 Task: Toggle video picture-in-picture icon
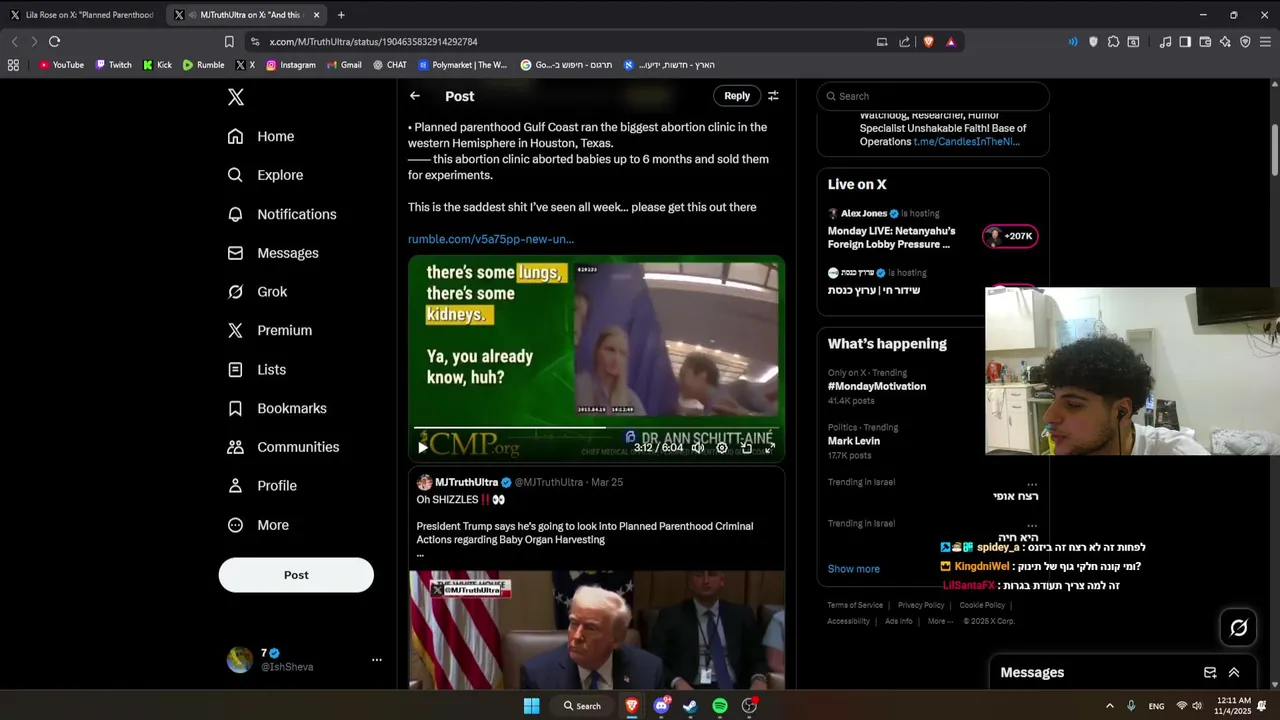(746, 448)
